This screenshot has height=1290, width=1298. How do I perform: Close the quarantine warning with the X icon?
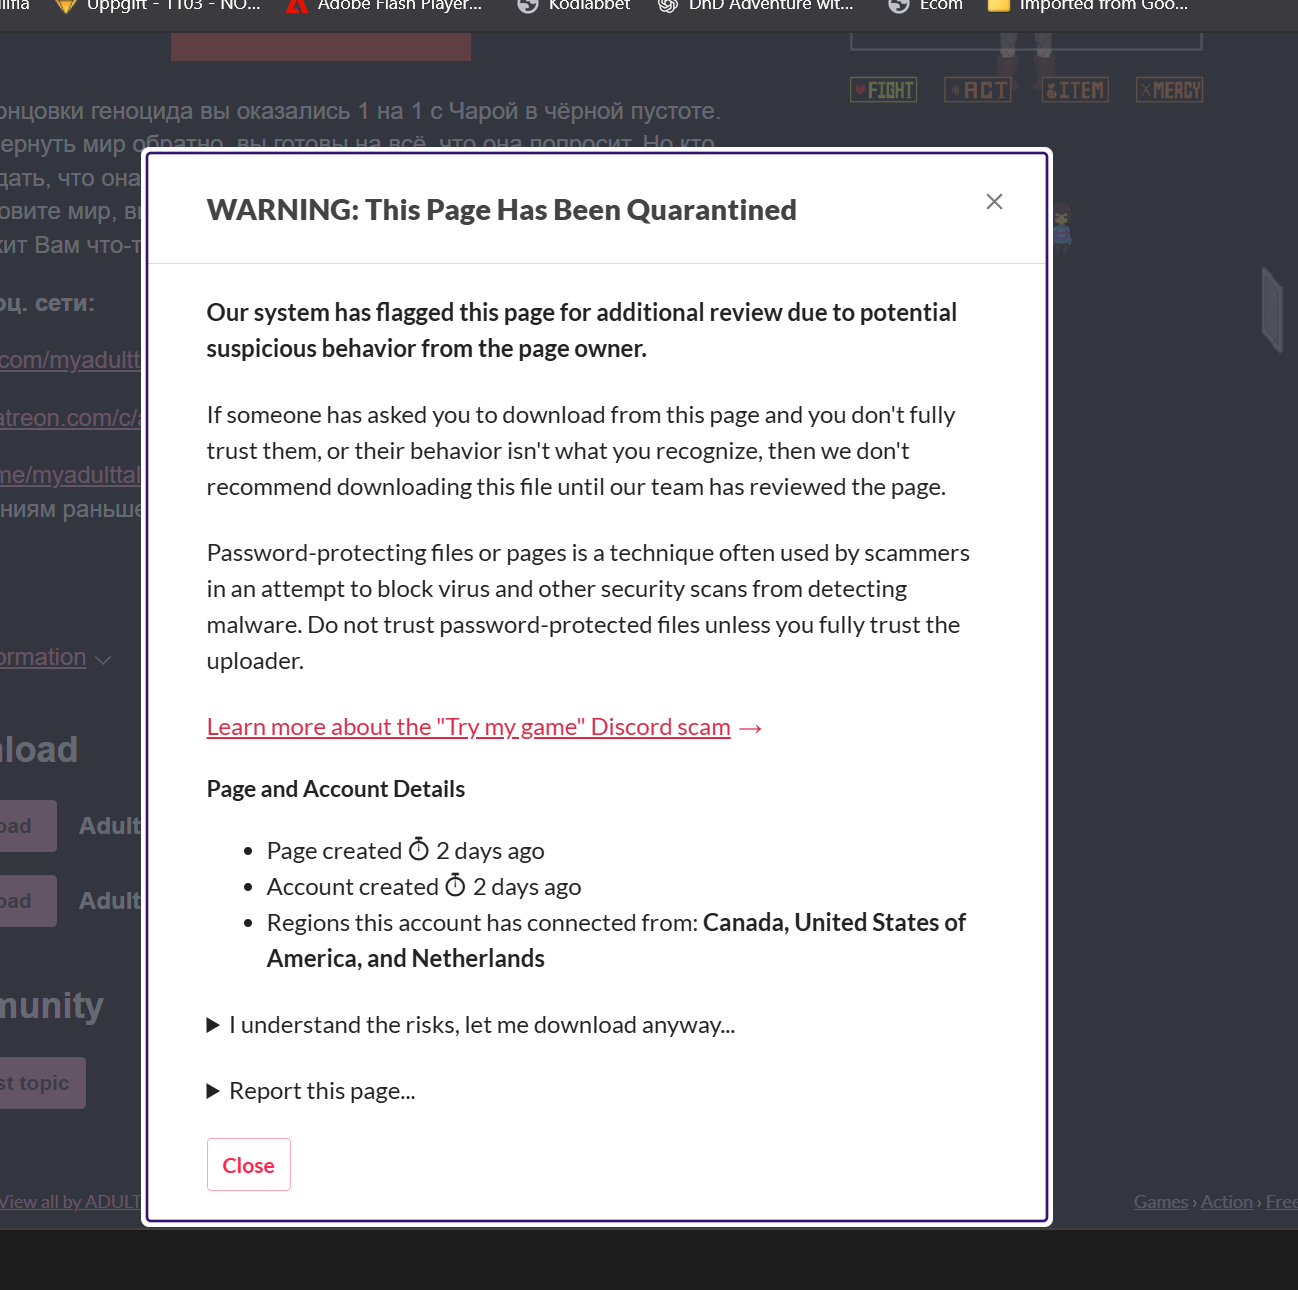tap(994, 202)
